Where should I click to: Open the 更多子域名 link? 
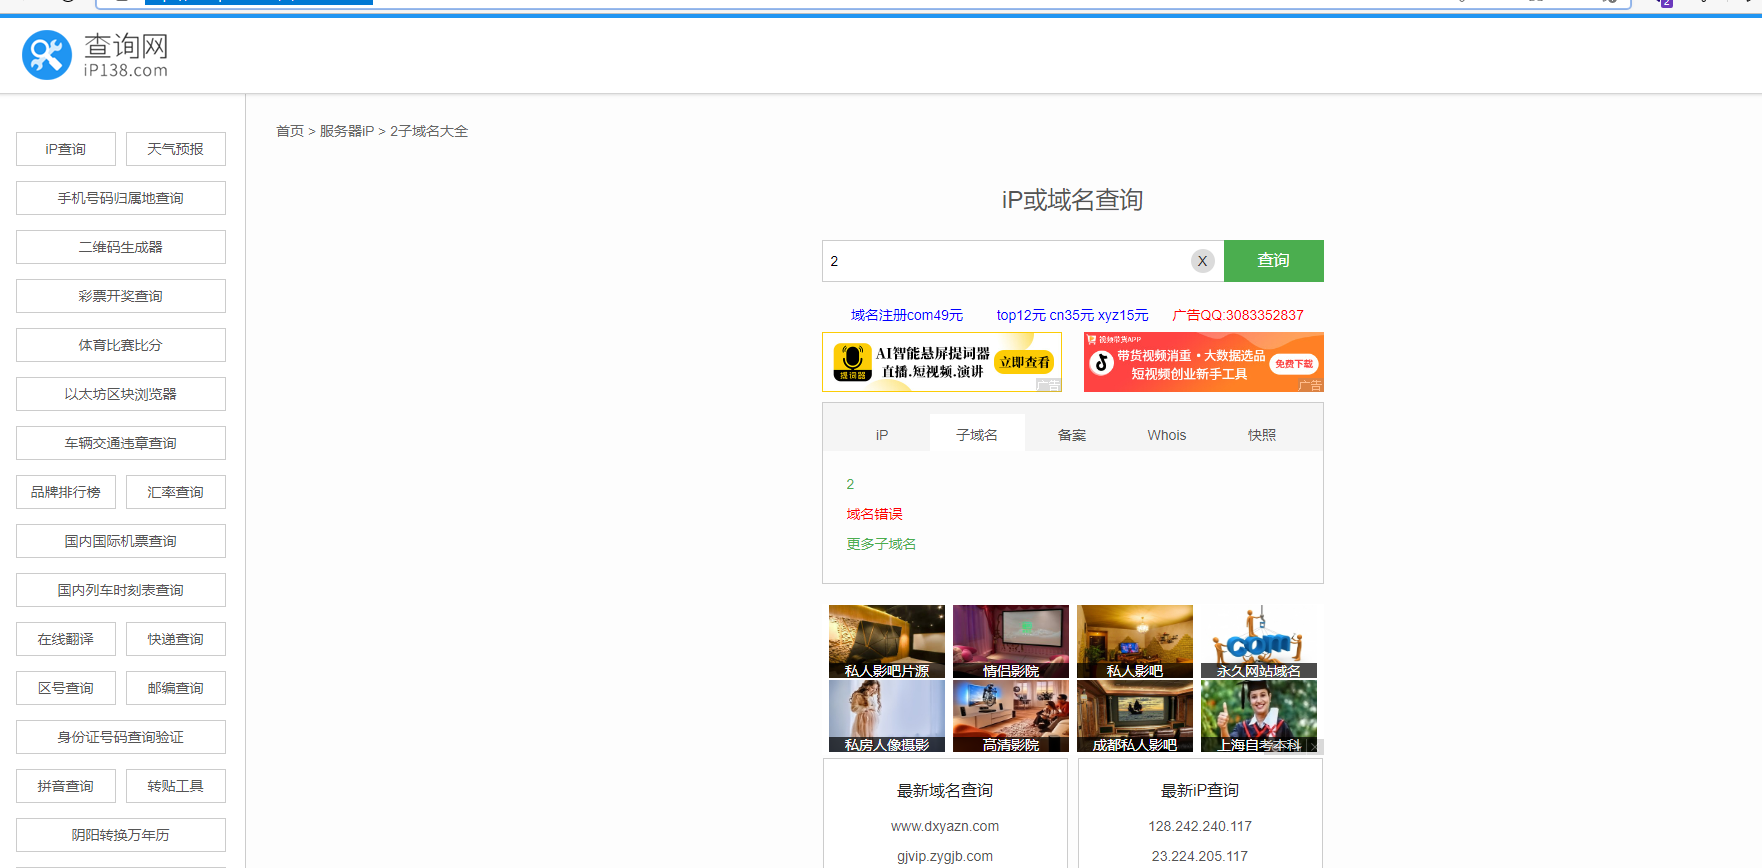(881, 544)
